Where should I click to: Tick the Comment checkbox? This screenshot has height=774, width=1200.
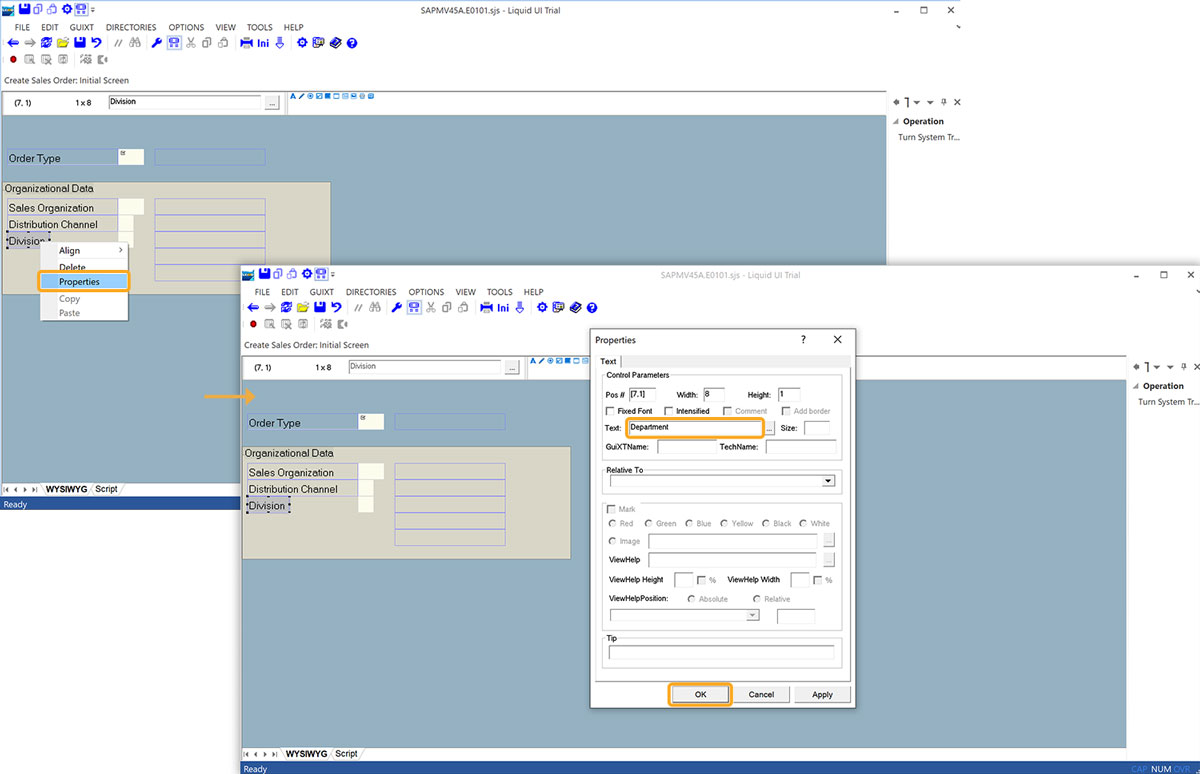pos(727,411)
